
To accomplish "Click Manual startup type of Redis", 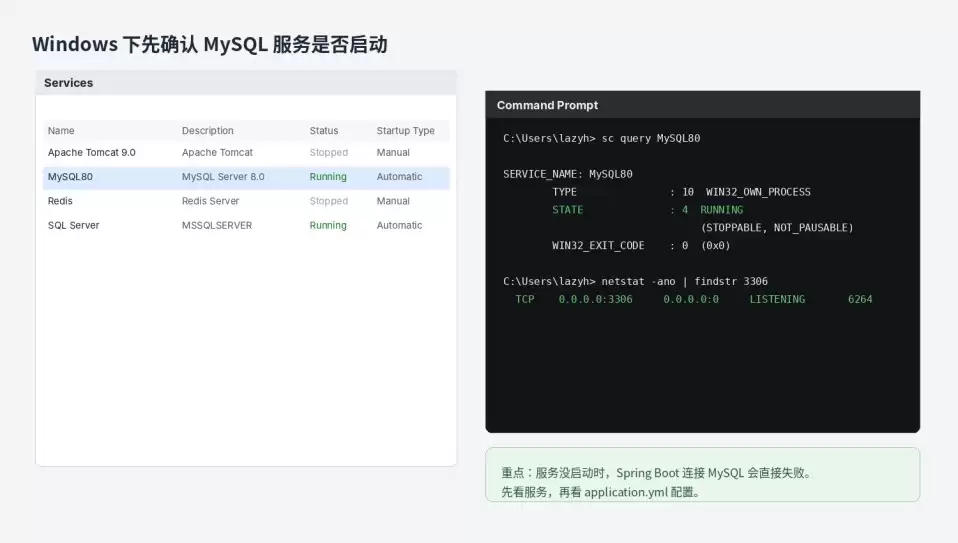I will pyautogui.click(x=393, y=201).
